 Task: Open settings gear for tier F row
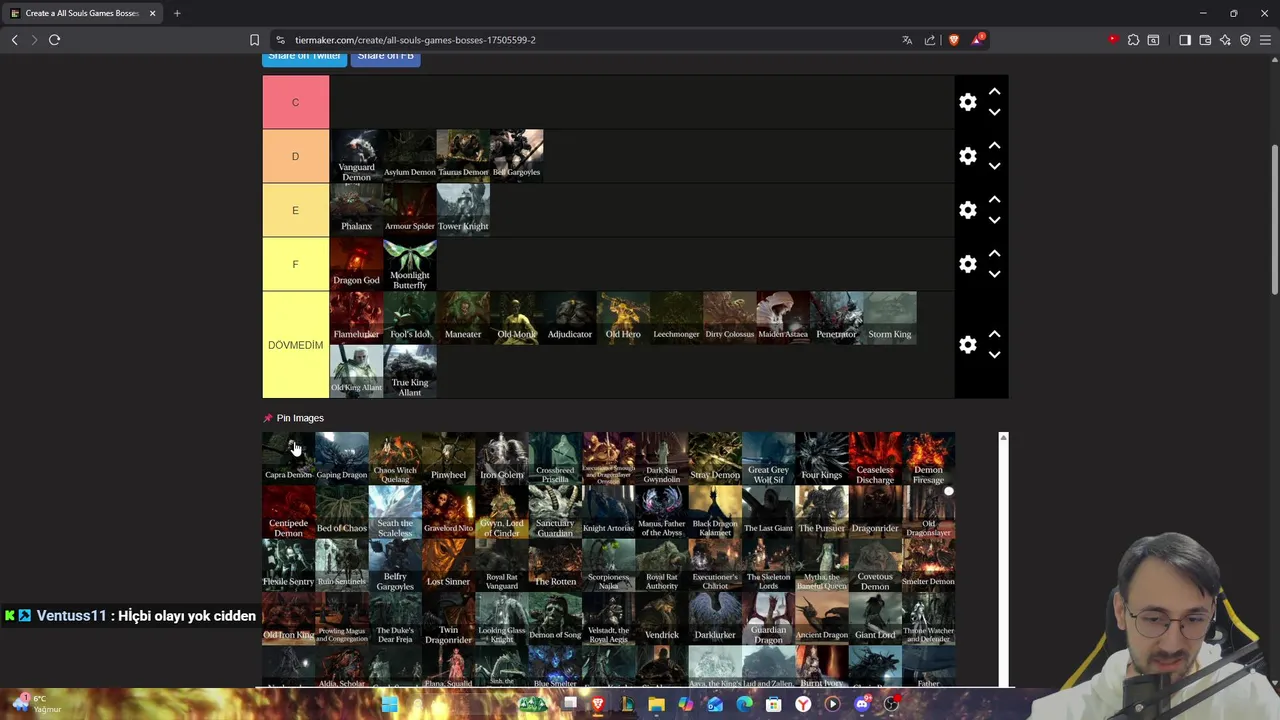coord(968,264)
